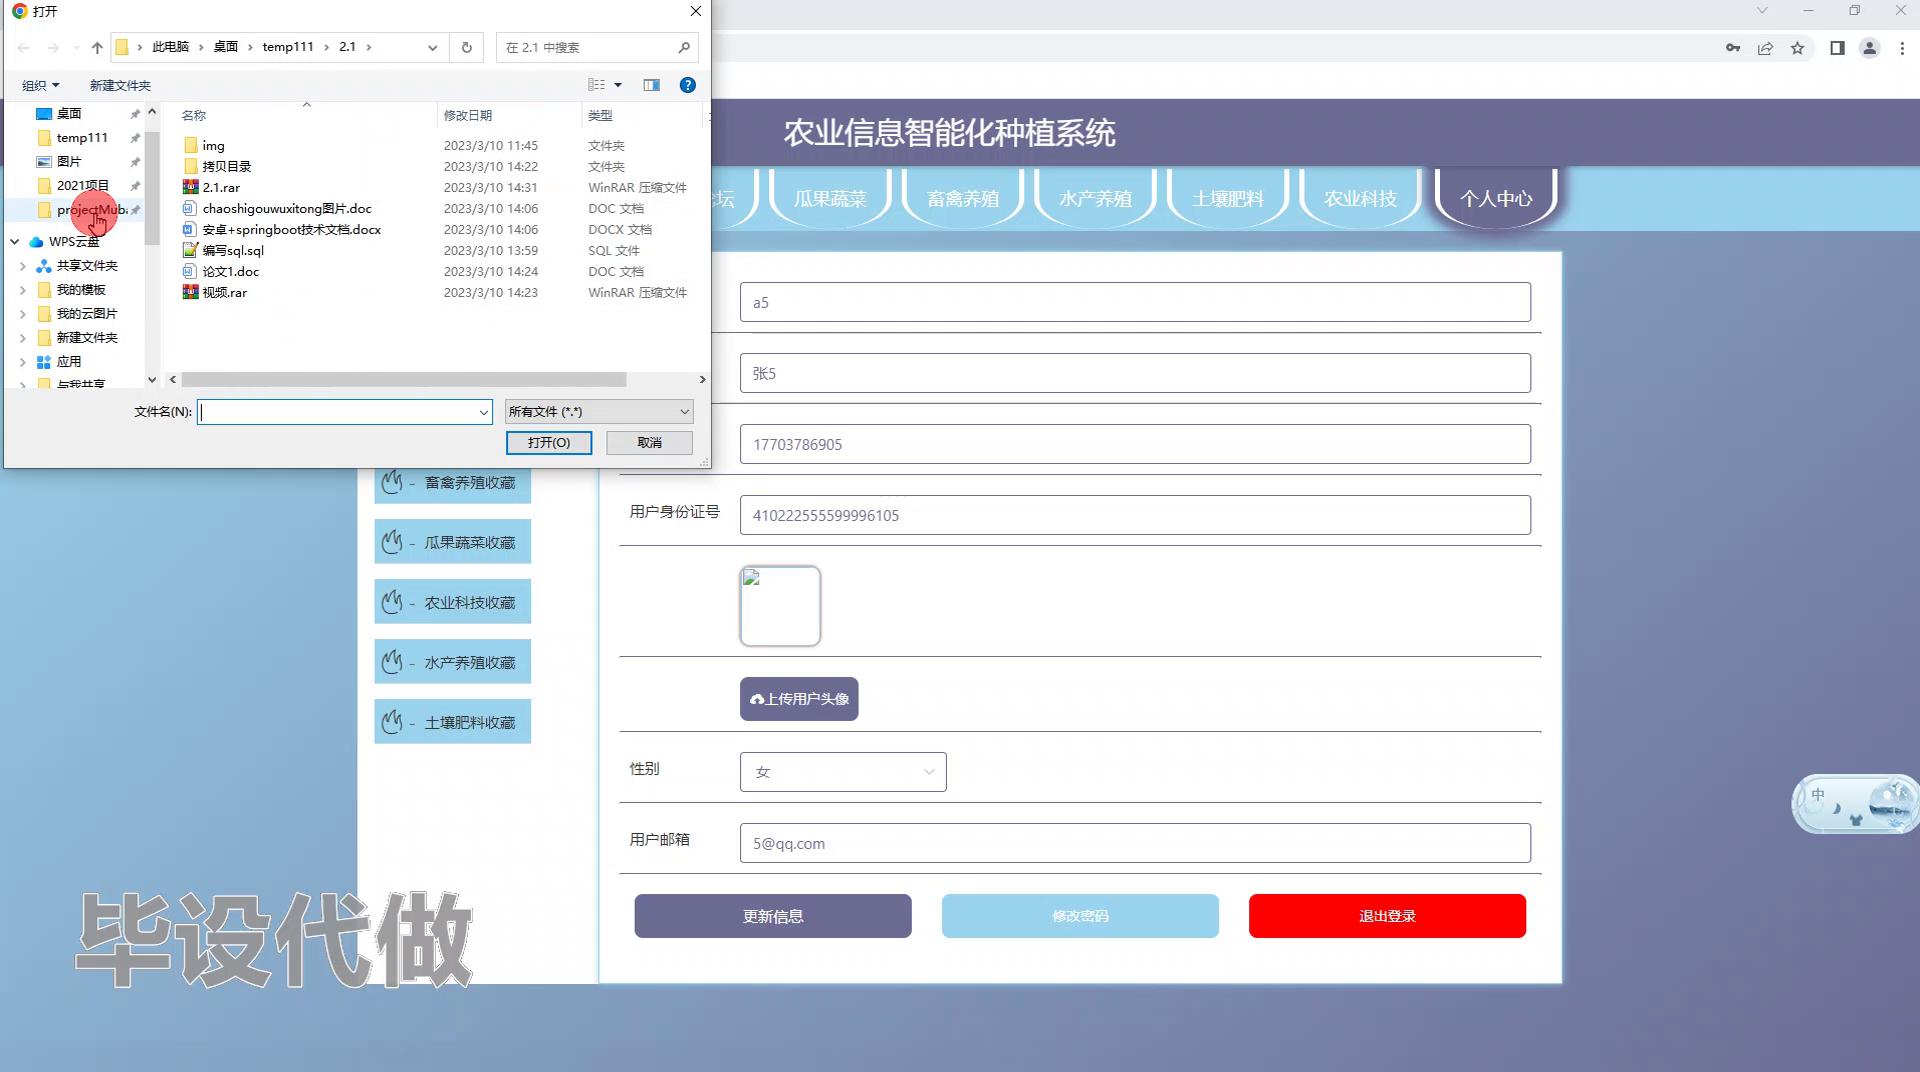Image resolution: width=1920 pixels, height=1072 pixels.
Task: Click the search magnifier icon in dialog
Action: (x=684, y=47)
